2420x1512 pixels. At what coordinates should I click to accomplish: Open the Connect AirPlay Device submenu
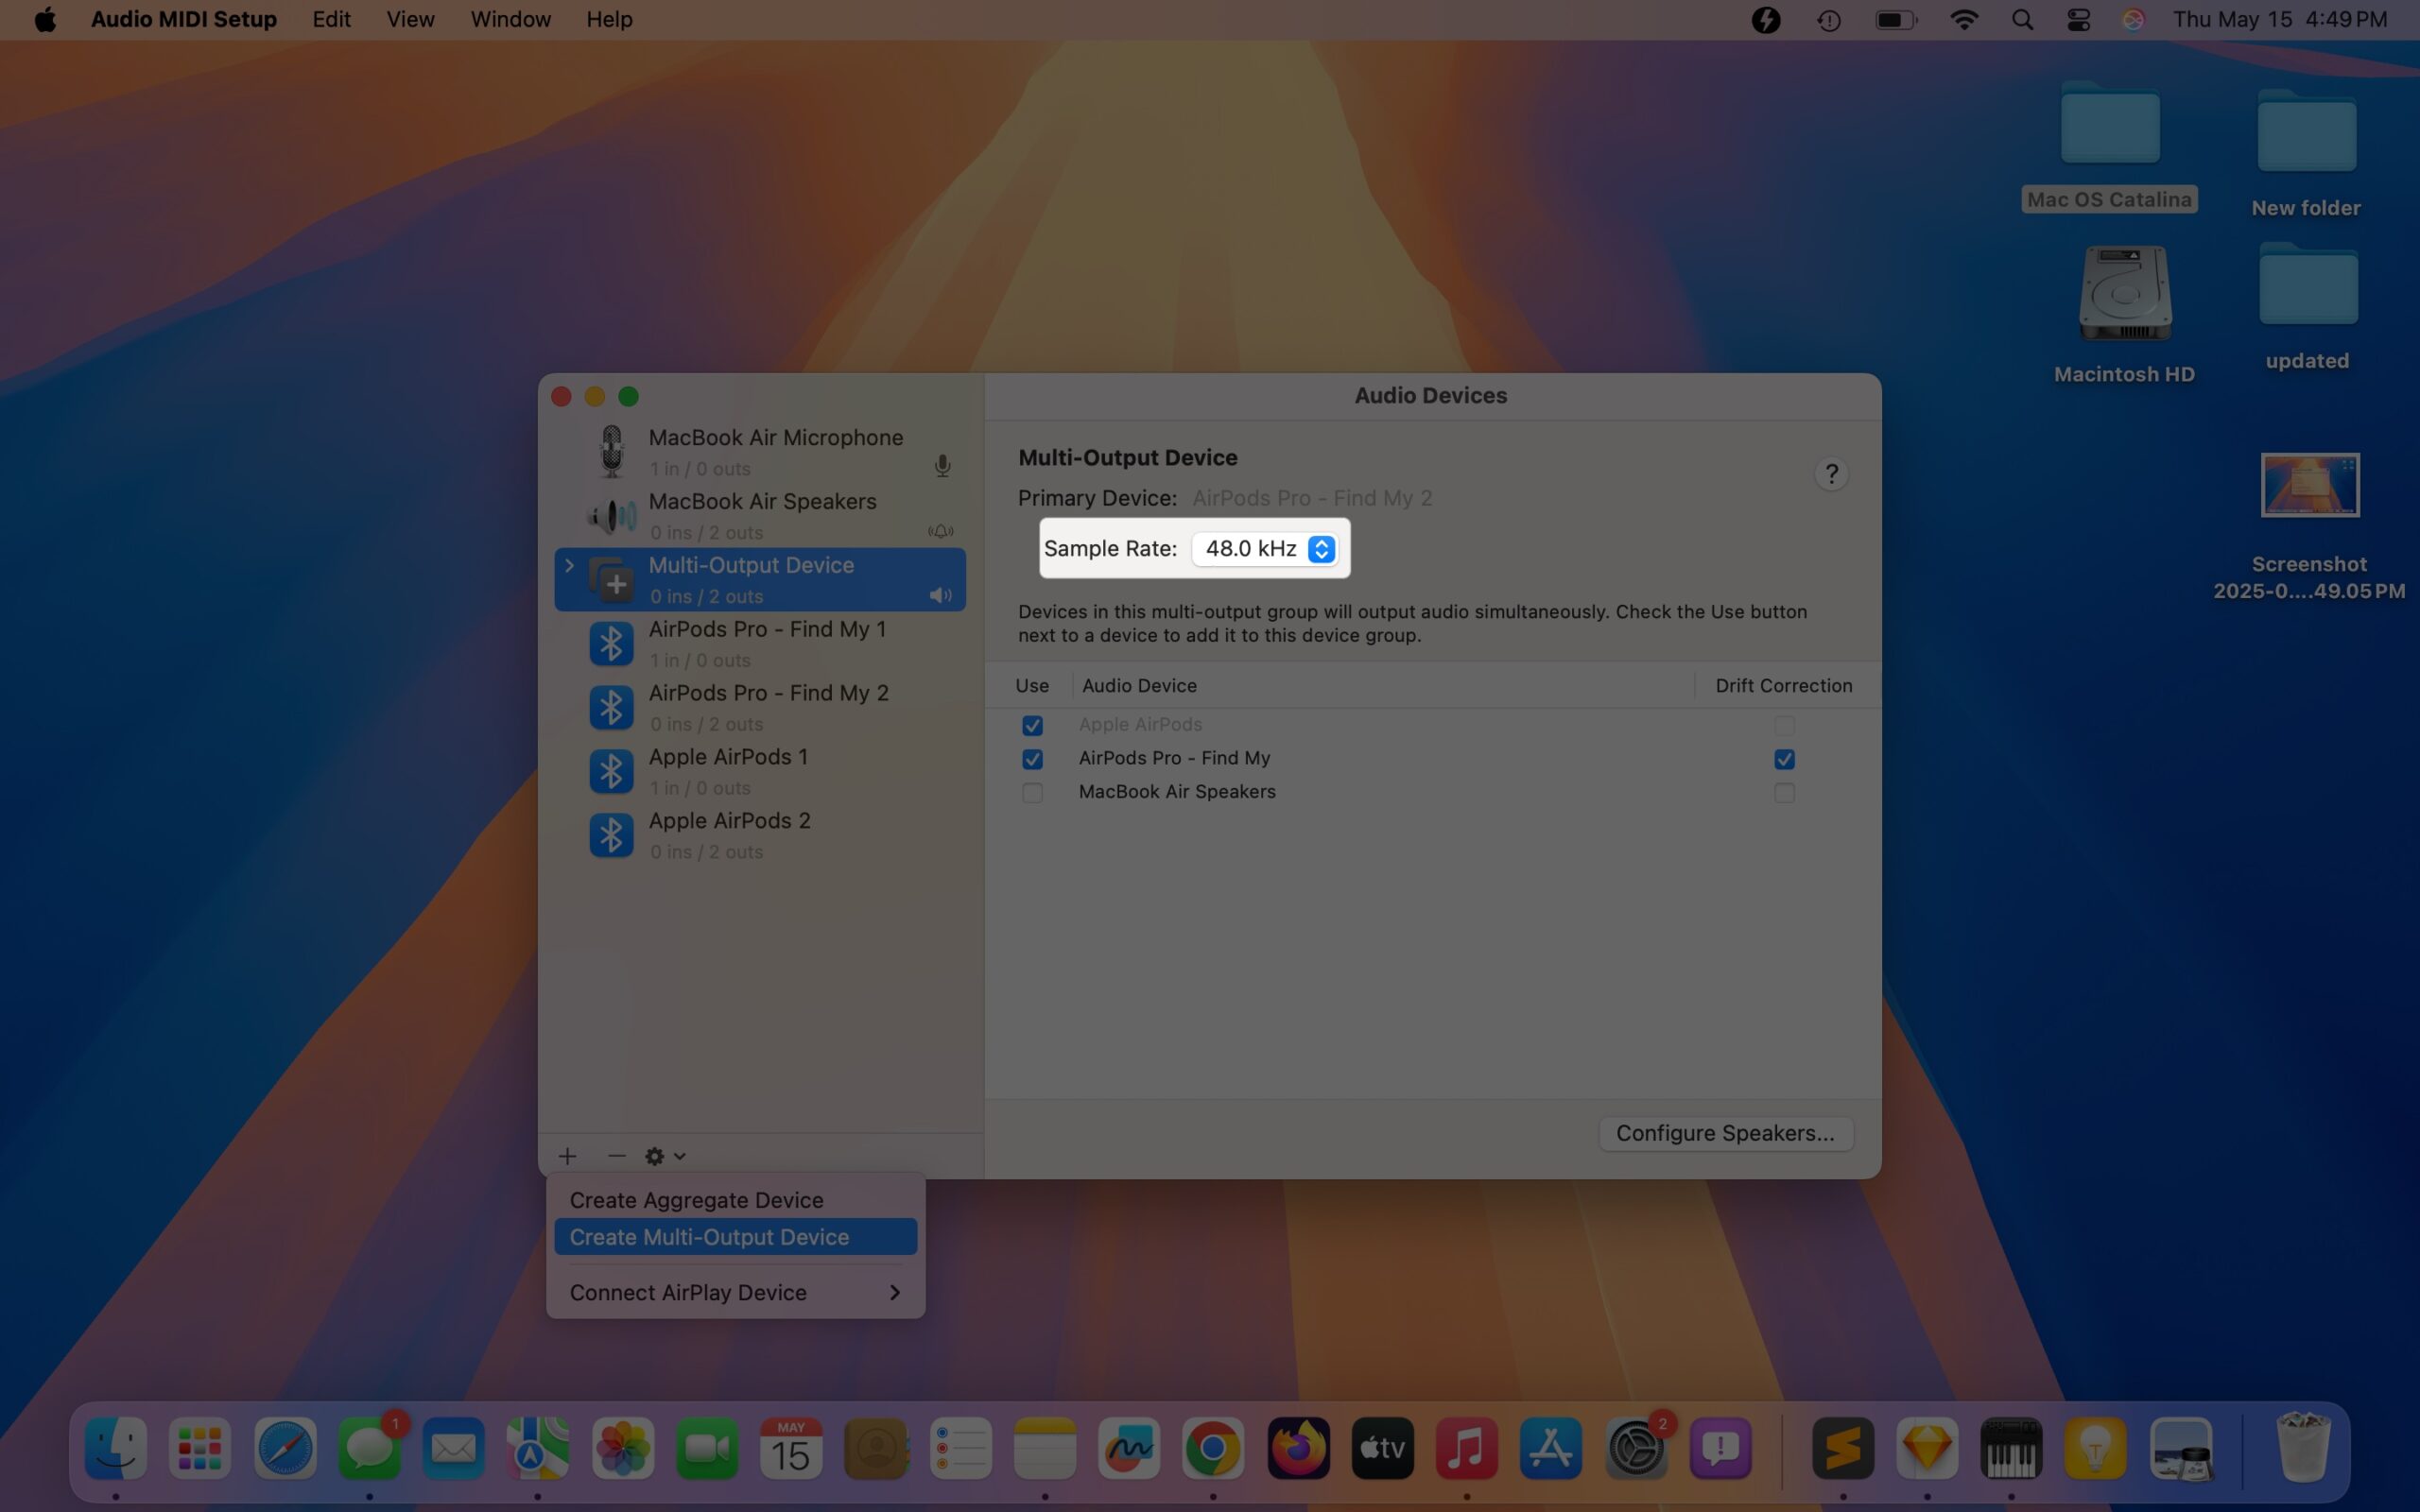pos(687,1292)
